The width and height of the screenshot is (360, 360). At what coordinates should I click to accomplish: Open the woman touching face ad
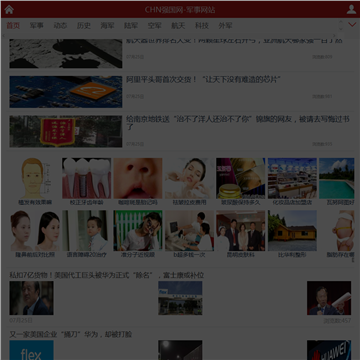(189, 178)
